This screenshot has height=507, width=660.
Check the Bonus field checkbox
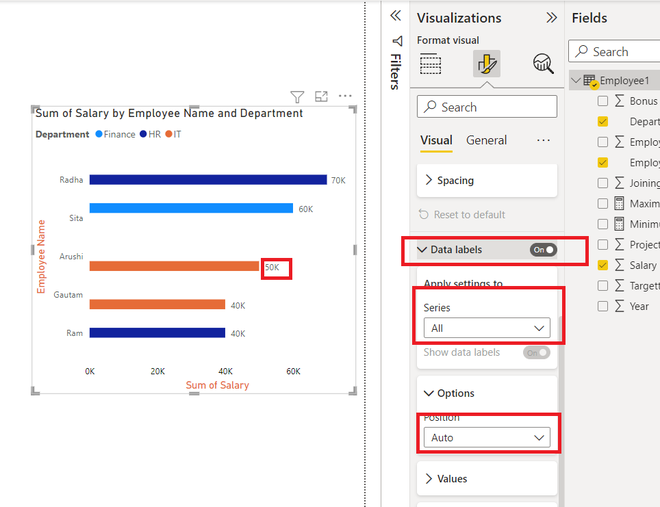tap(603, 101)
